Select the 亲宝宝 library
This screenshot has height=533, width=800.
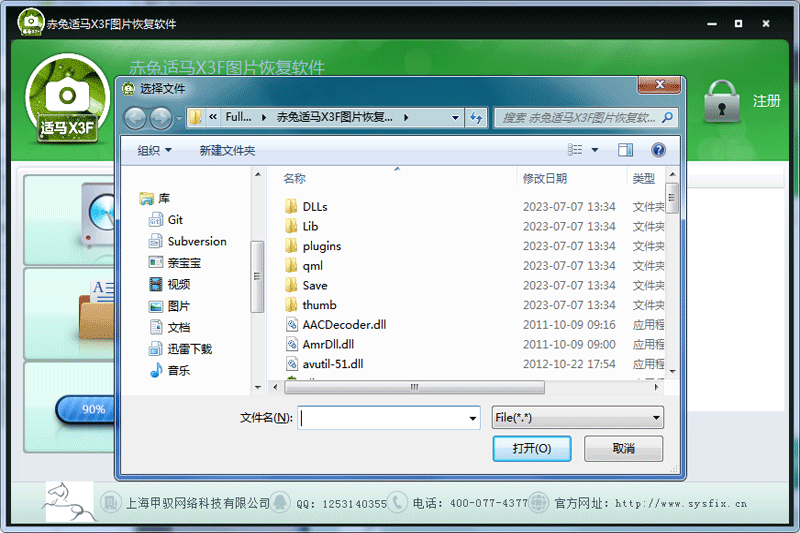tap(174, 263)
